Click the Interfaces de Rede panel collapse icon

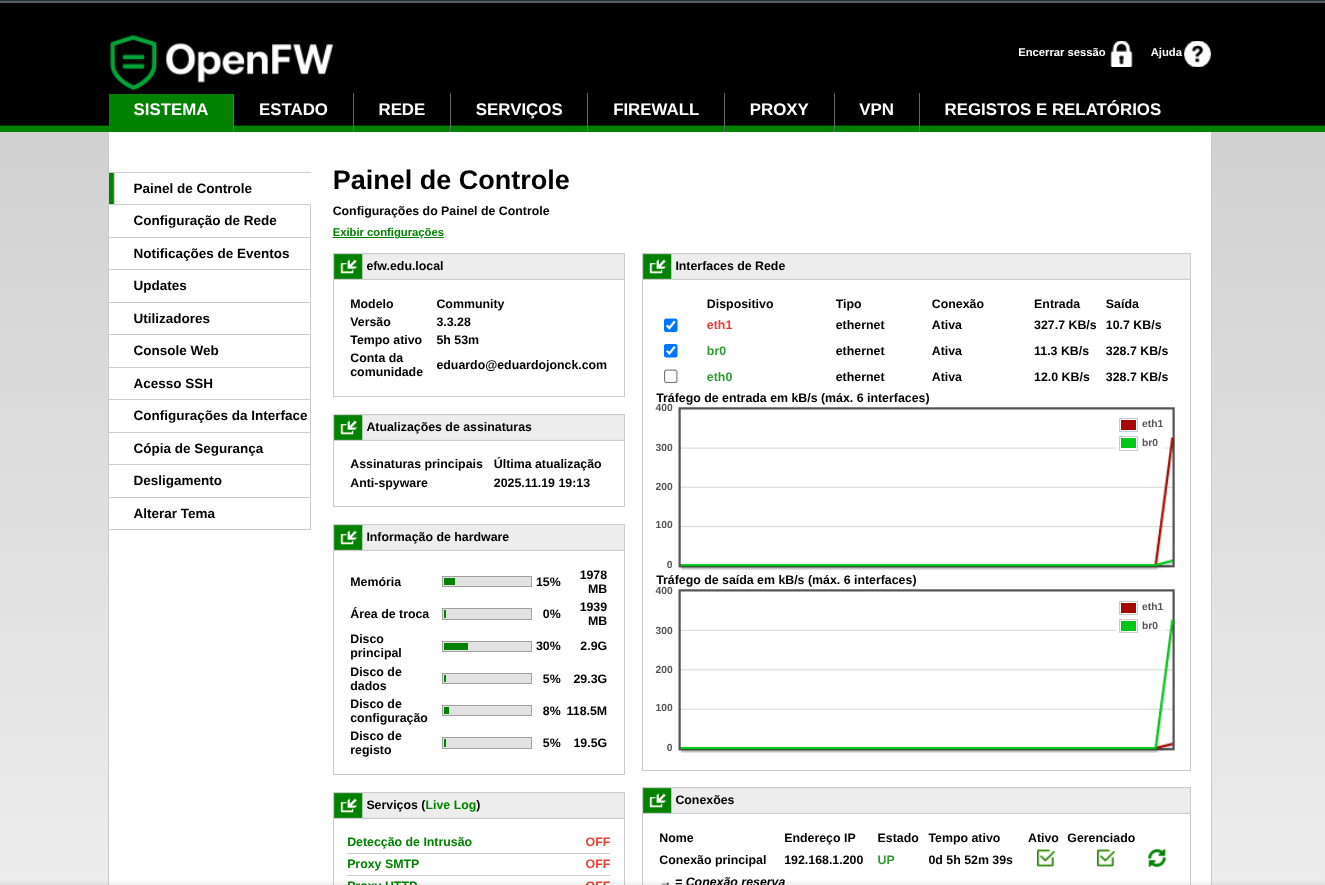pos(658,266)
